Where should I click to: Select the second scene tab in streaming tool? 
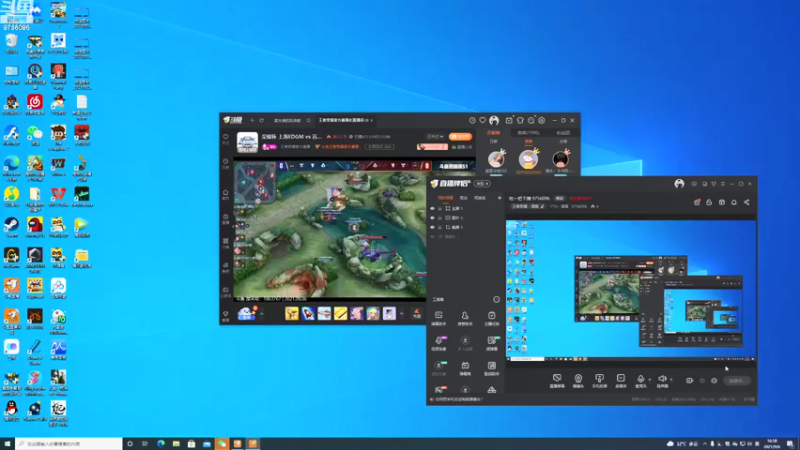[464, 198]
